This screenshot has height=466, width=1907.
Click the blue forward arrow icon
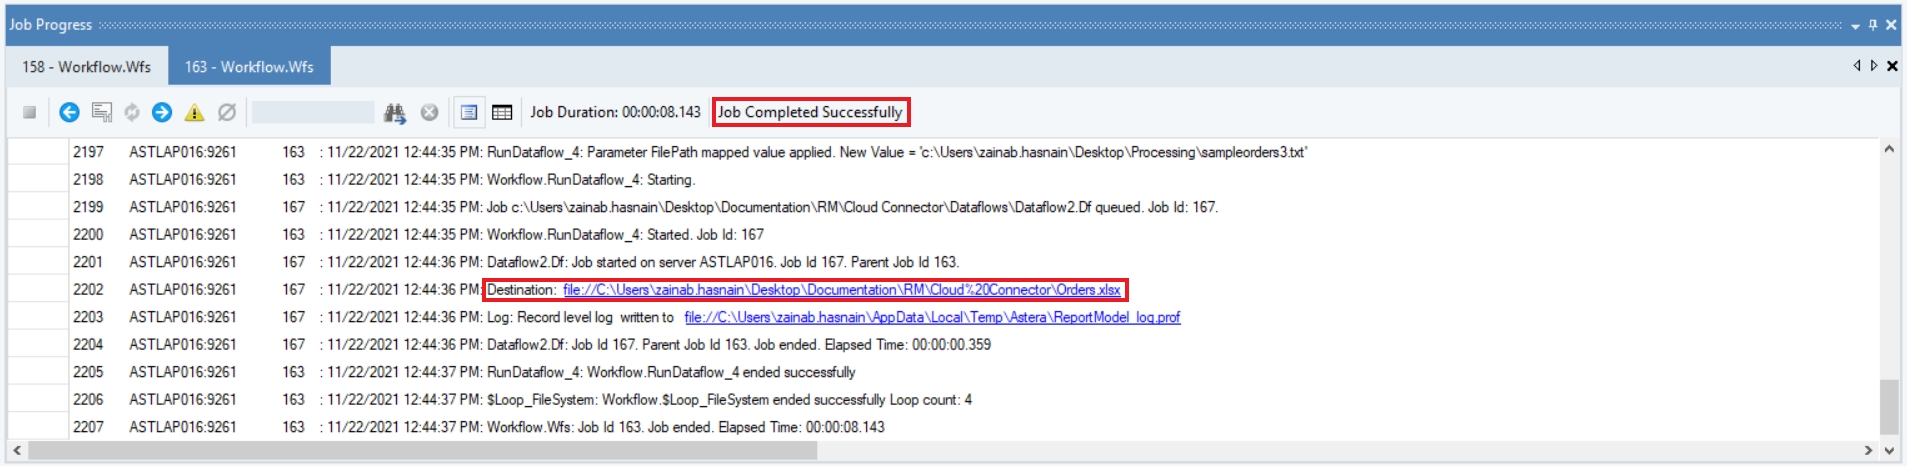point(162,113)
